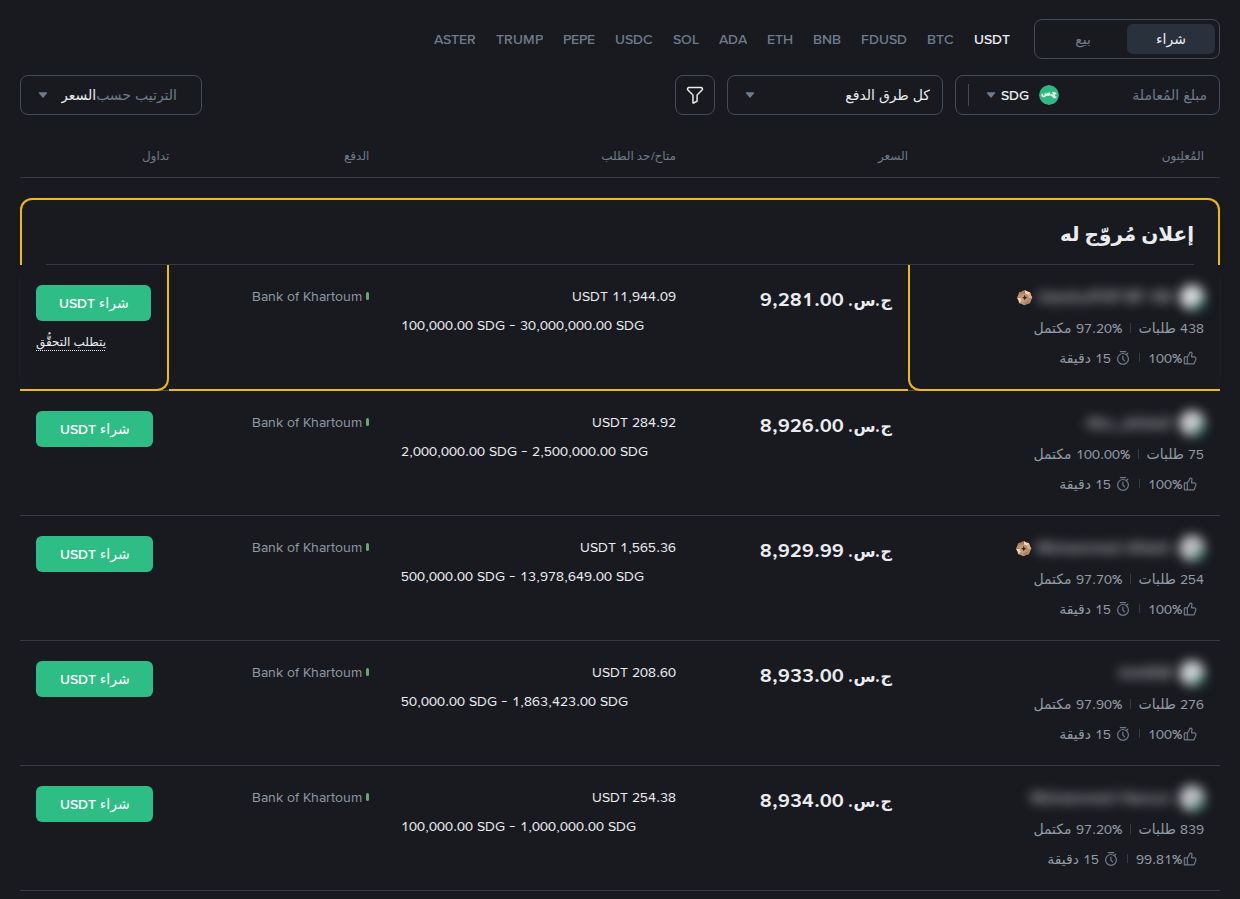
Task: Open the filter funnel icon
Action: coord(695,95)
